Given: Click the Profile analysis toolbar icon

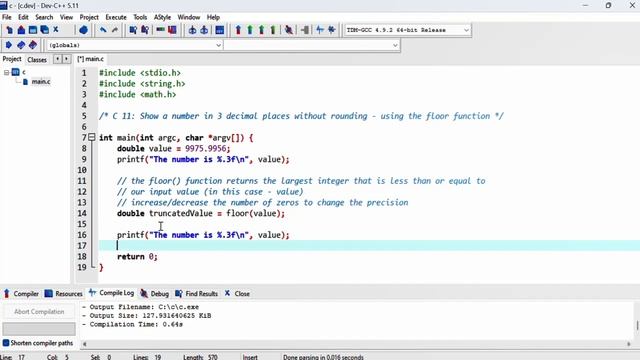Looking at the screenshot, I should click(320, 30).
